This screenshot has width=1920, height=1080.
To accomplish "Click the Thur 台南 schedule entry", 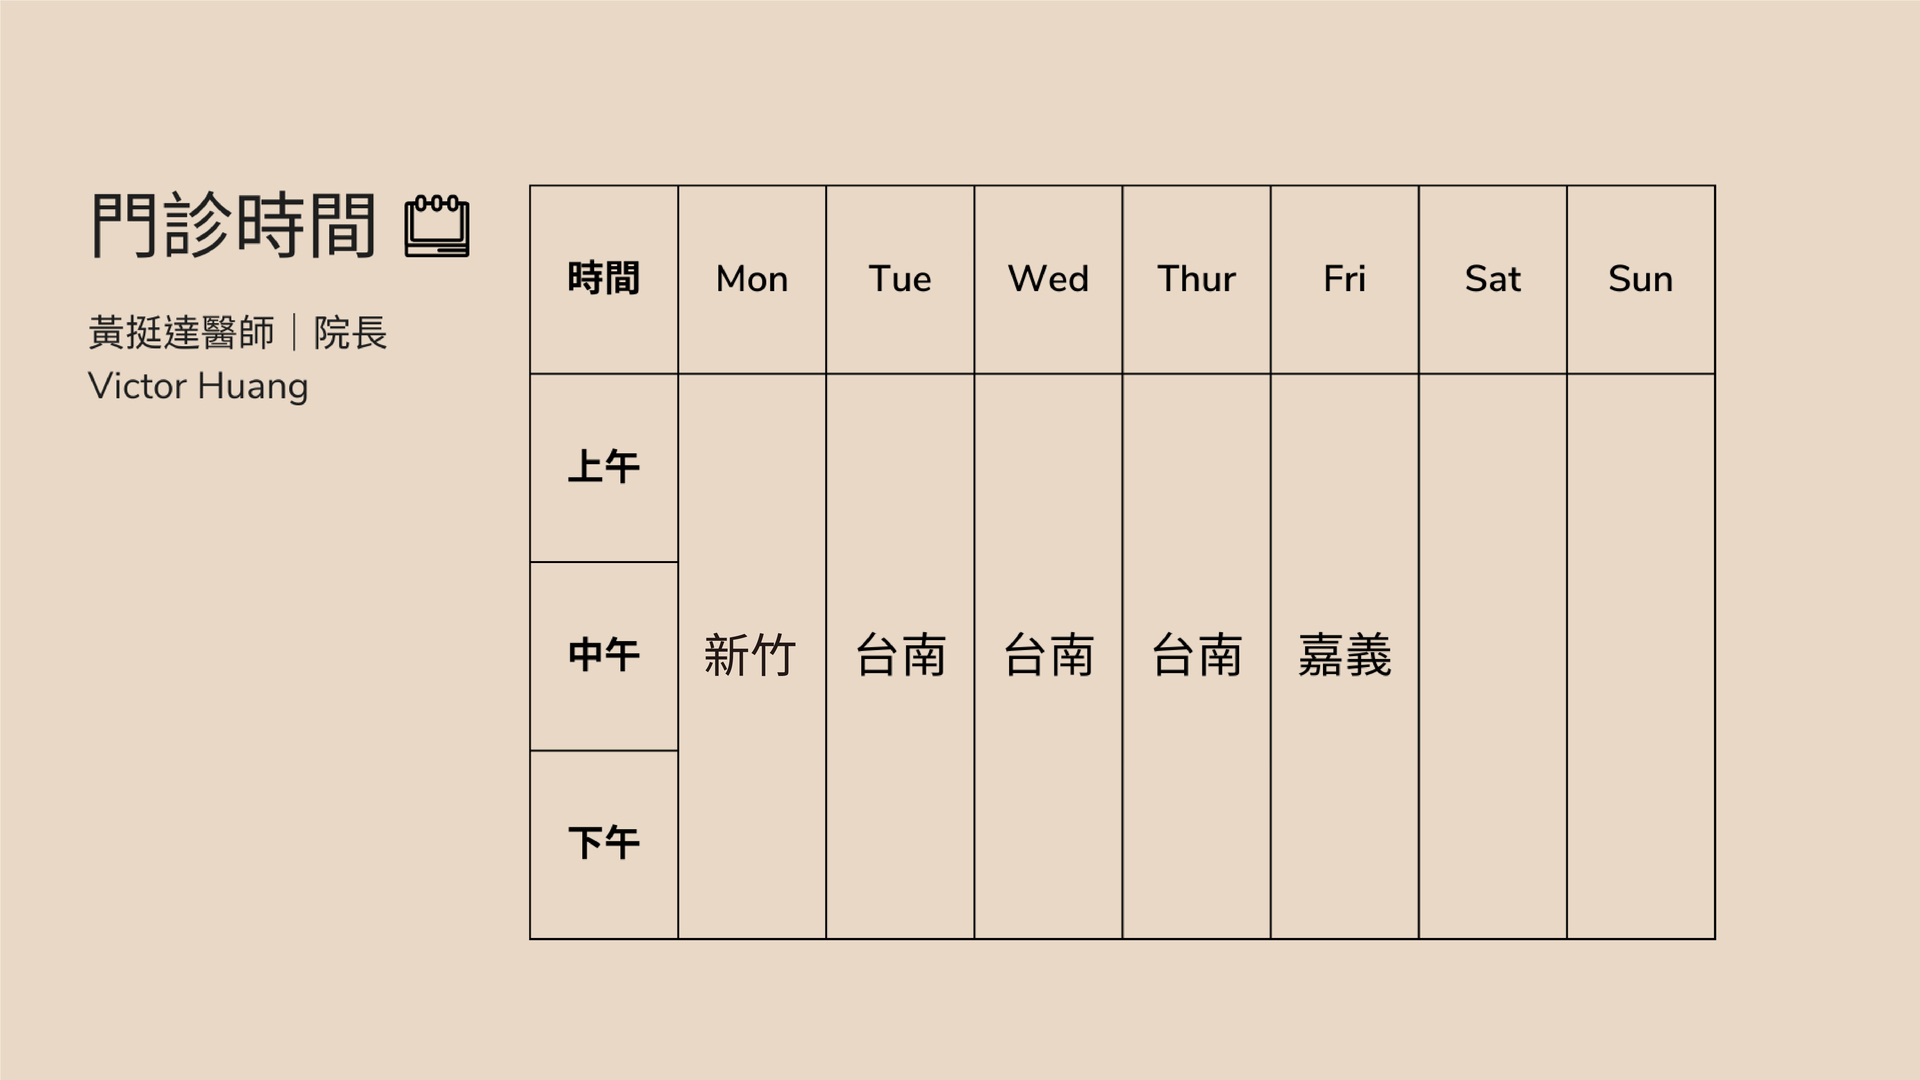I will point(1197,651).
